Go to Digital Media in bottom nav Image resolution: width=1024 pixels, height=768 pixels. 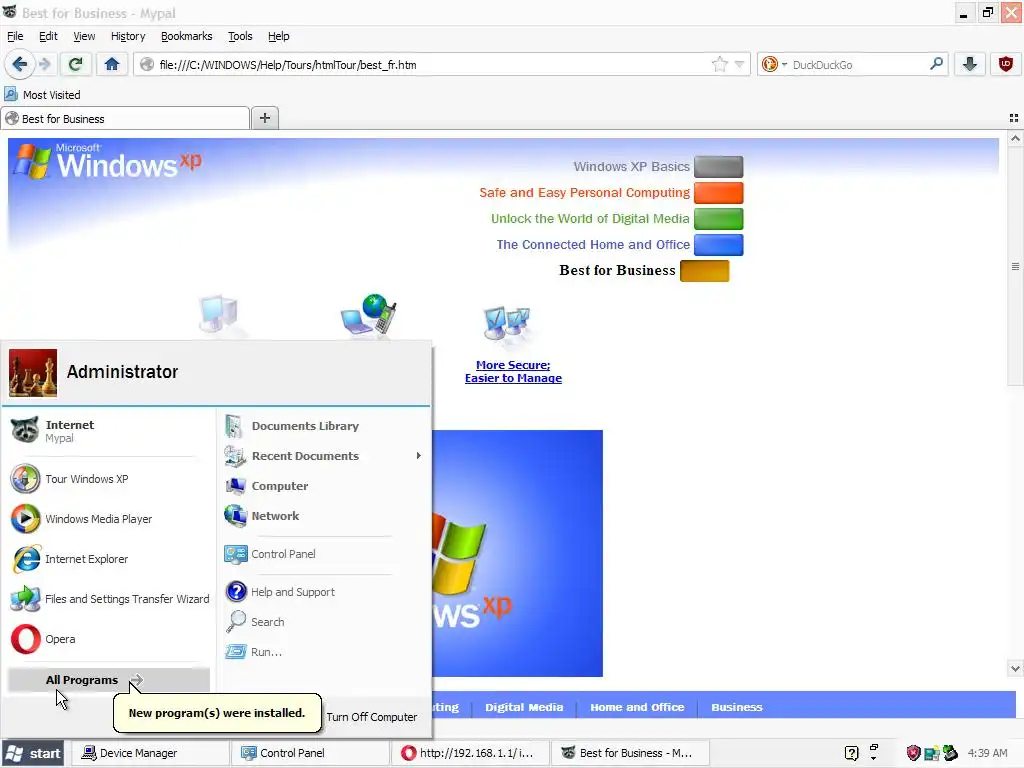tap(524, 707)
